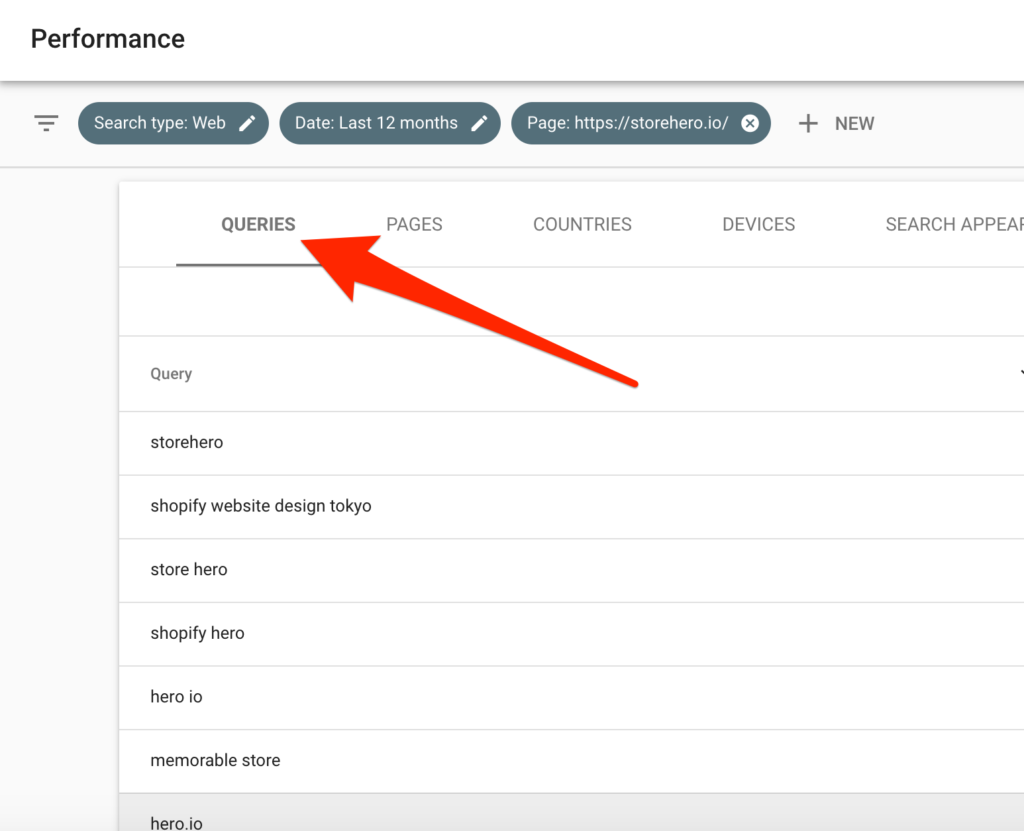
Task: Switch to the Search Appearance tab
Action: pos(954,225)
